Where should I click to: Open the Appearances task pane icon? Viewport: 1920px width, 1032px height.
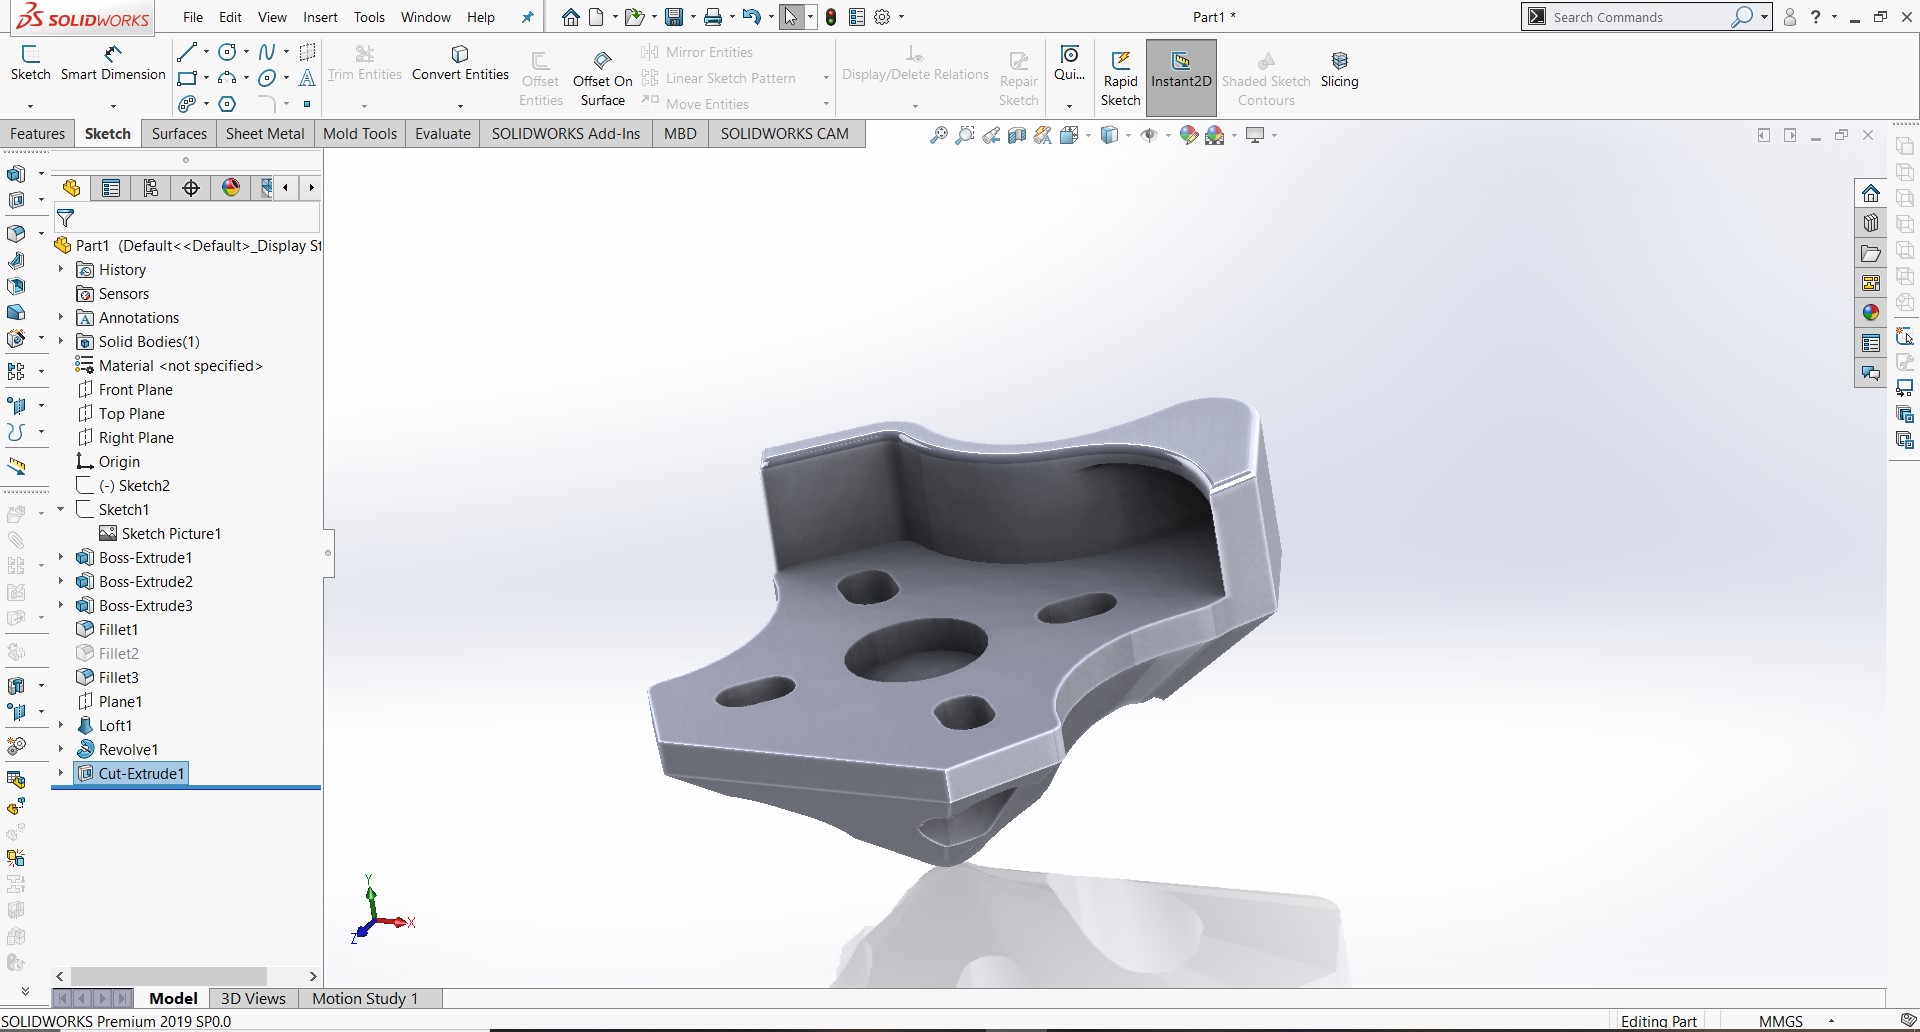point(1871,313)
